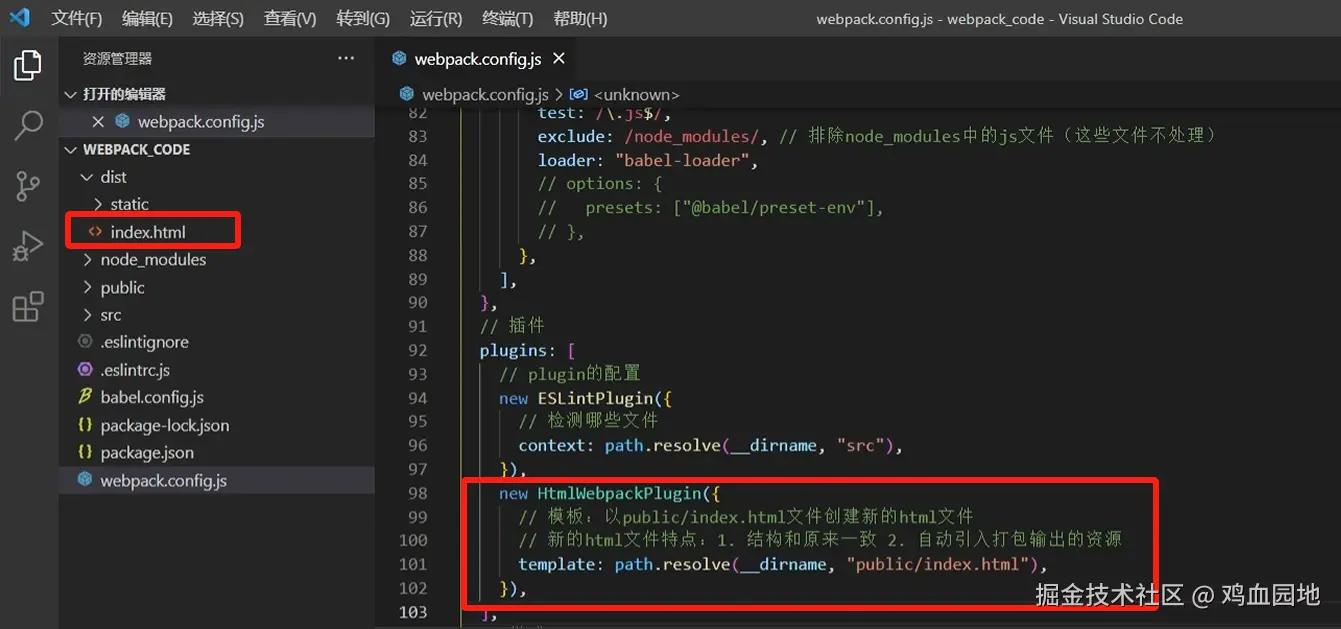Open the .eslintrc.js file
1341x629 pixels.
[135, 370]
